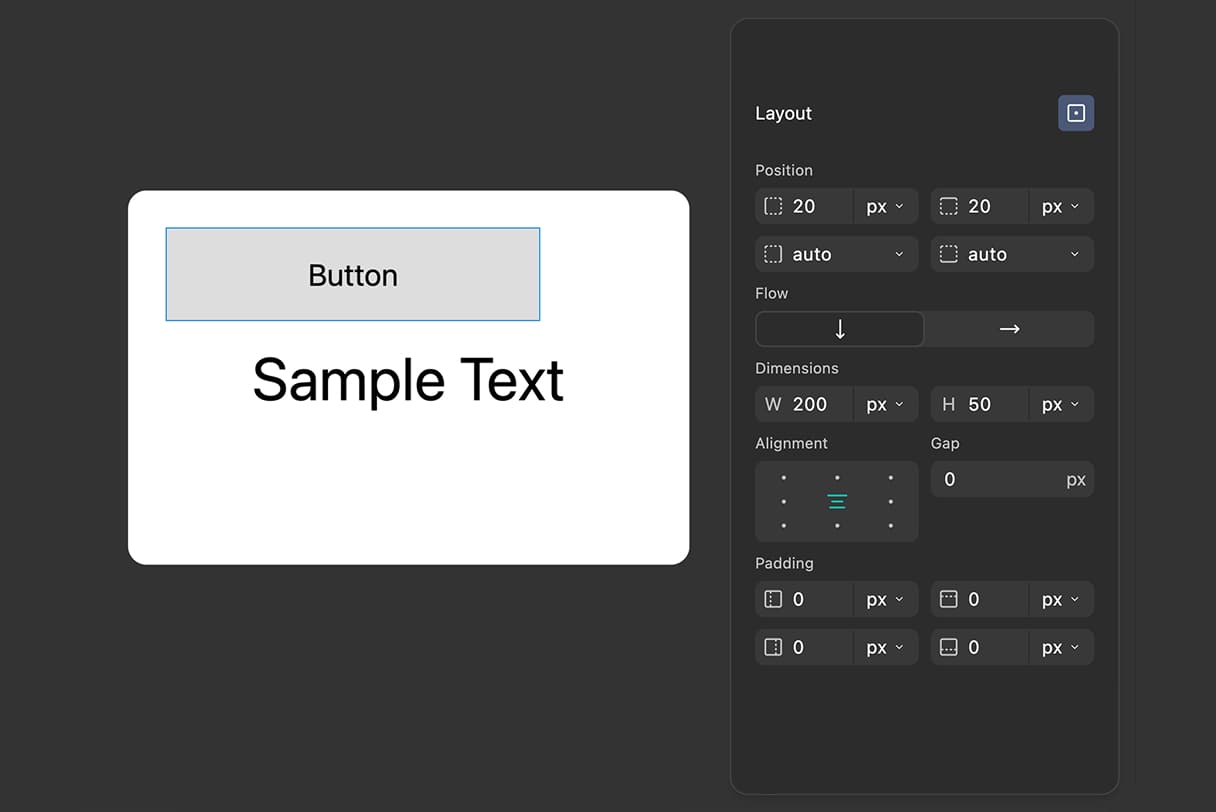Select the top-left alignment dot
This screenshot has width=1216, height=812.
tap(784, 477)
